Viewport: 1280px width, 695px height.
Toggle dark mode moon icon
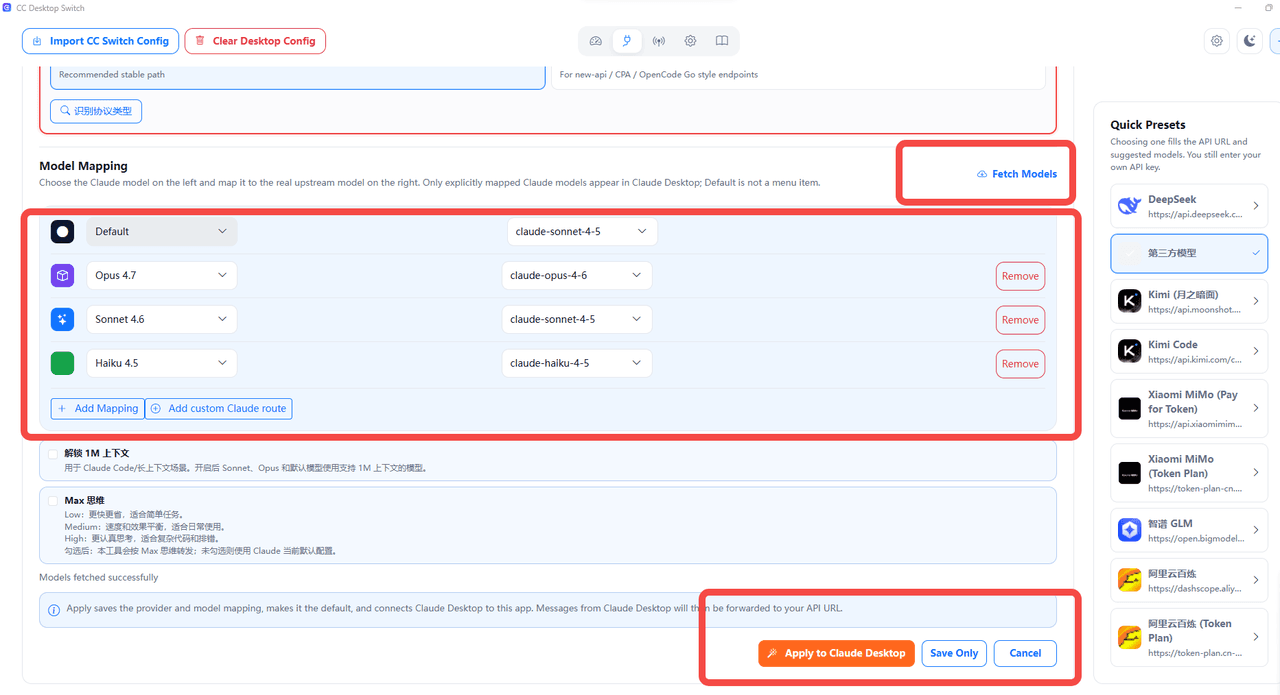pyautogui.click(x=1250, y=41)
